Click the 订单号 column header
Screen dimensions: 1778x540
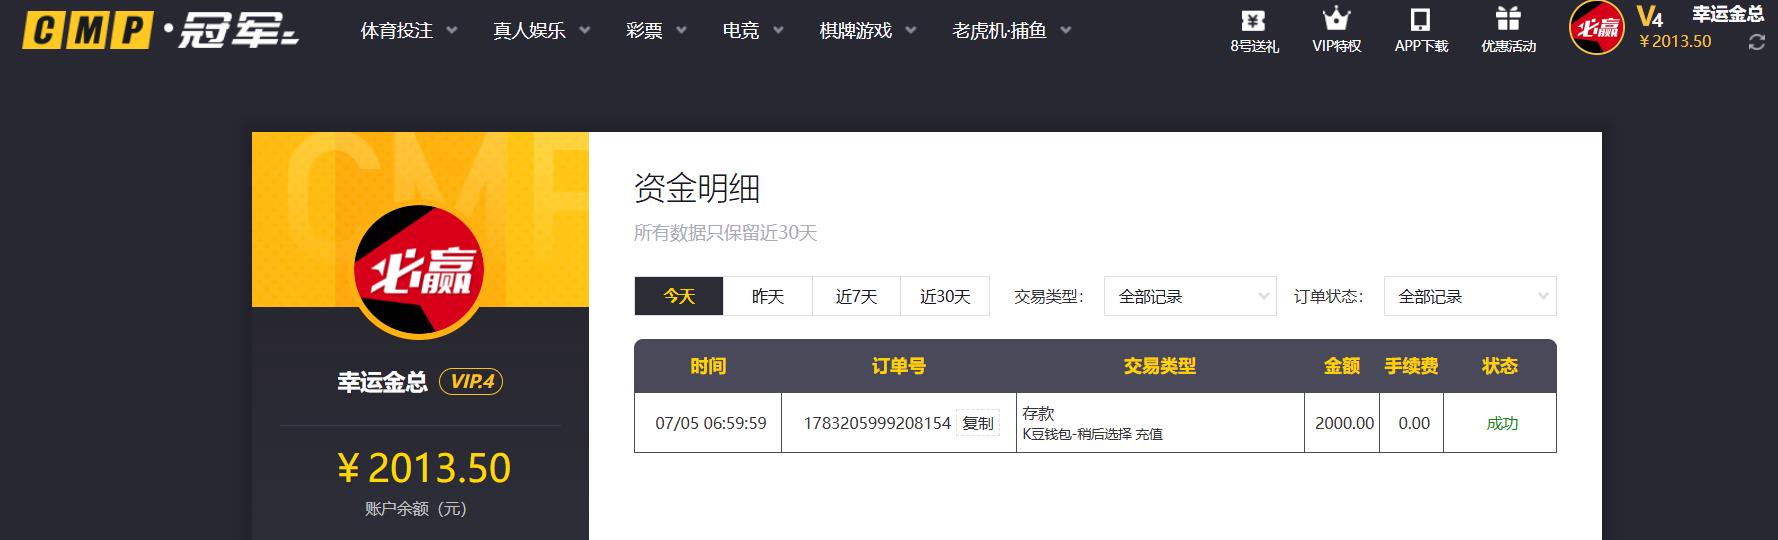[898, 366]
